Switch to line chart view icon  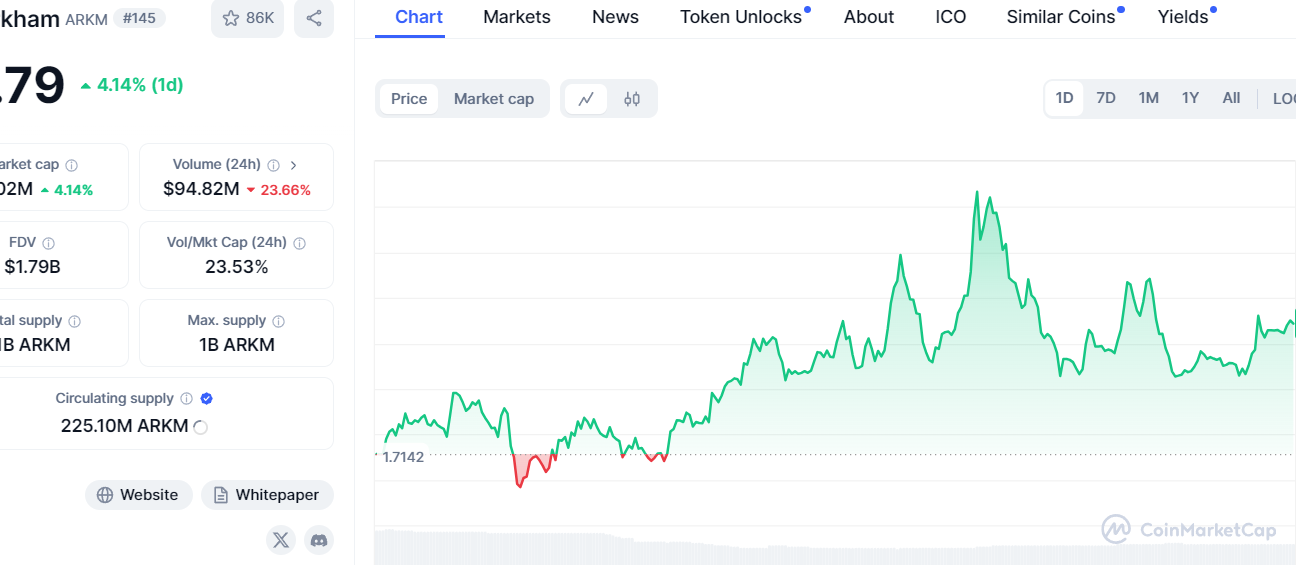click(x=586, y=99)
